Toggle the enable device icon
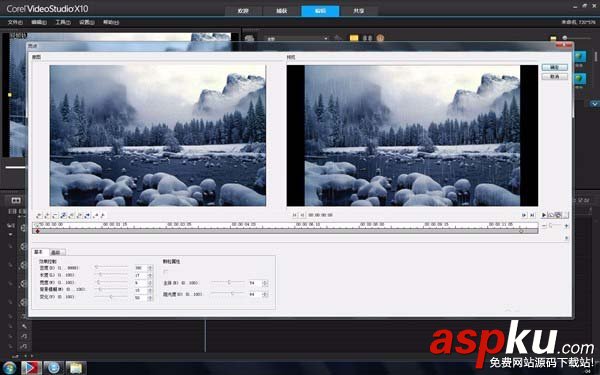The width and height of the screenshot is (600, 375). (x=558, y=215)
